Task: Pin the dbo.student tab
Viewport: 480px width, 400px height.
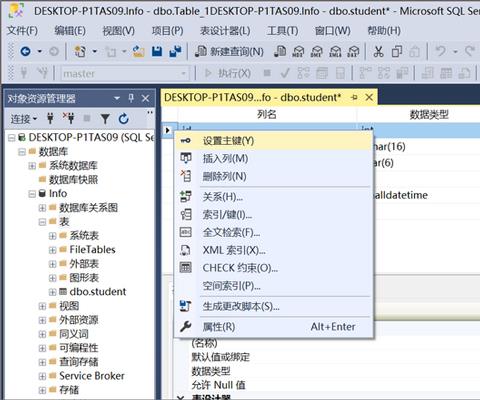Action: pos(354,97)
